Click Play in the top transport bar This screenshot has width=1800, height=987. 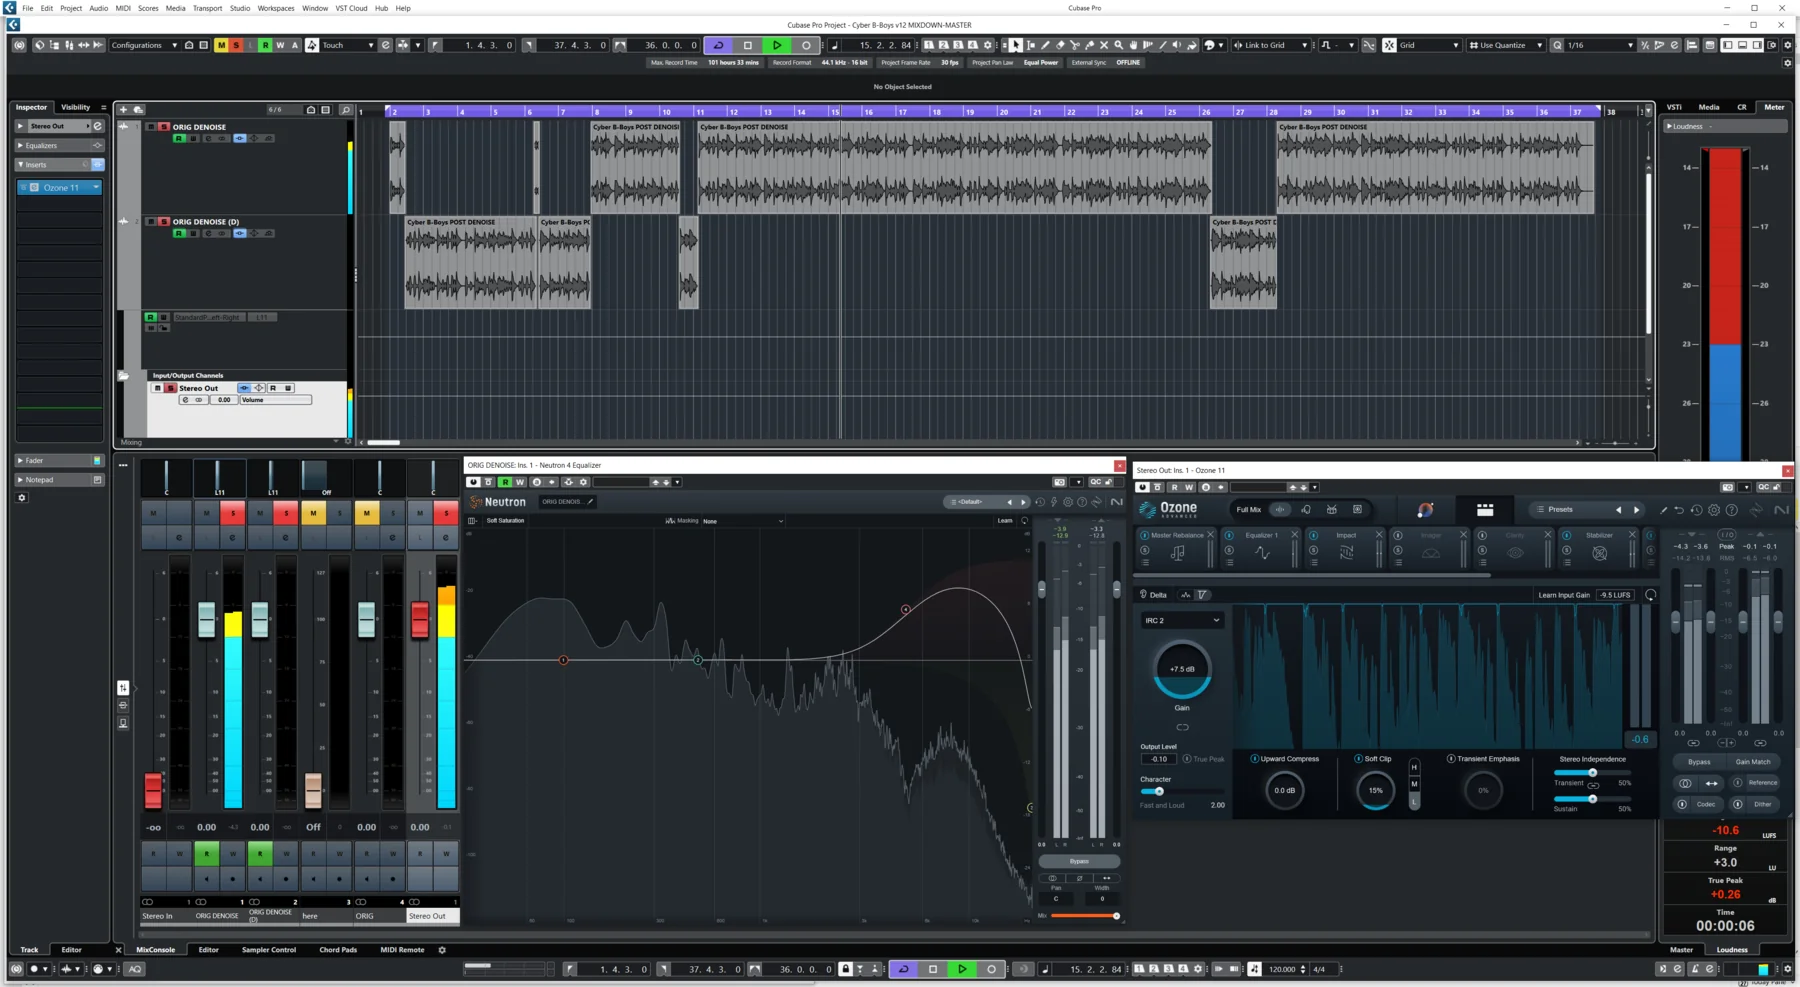coord(777,45)
